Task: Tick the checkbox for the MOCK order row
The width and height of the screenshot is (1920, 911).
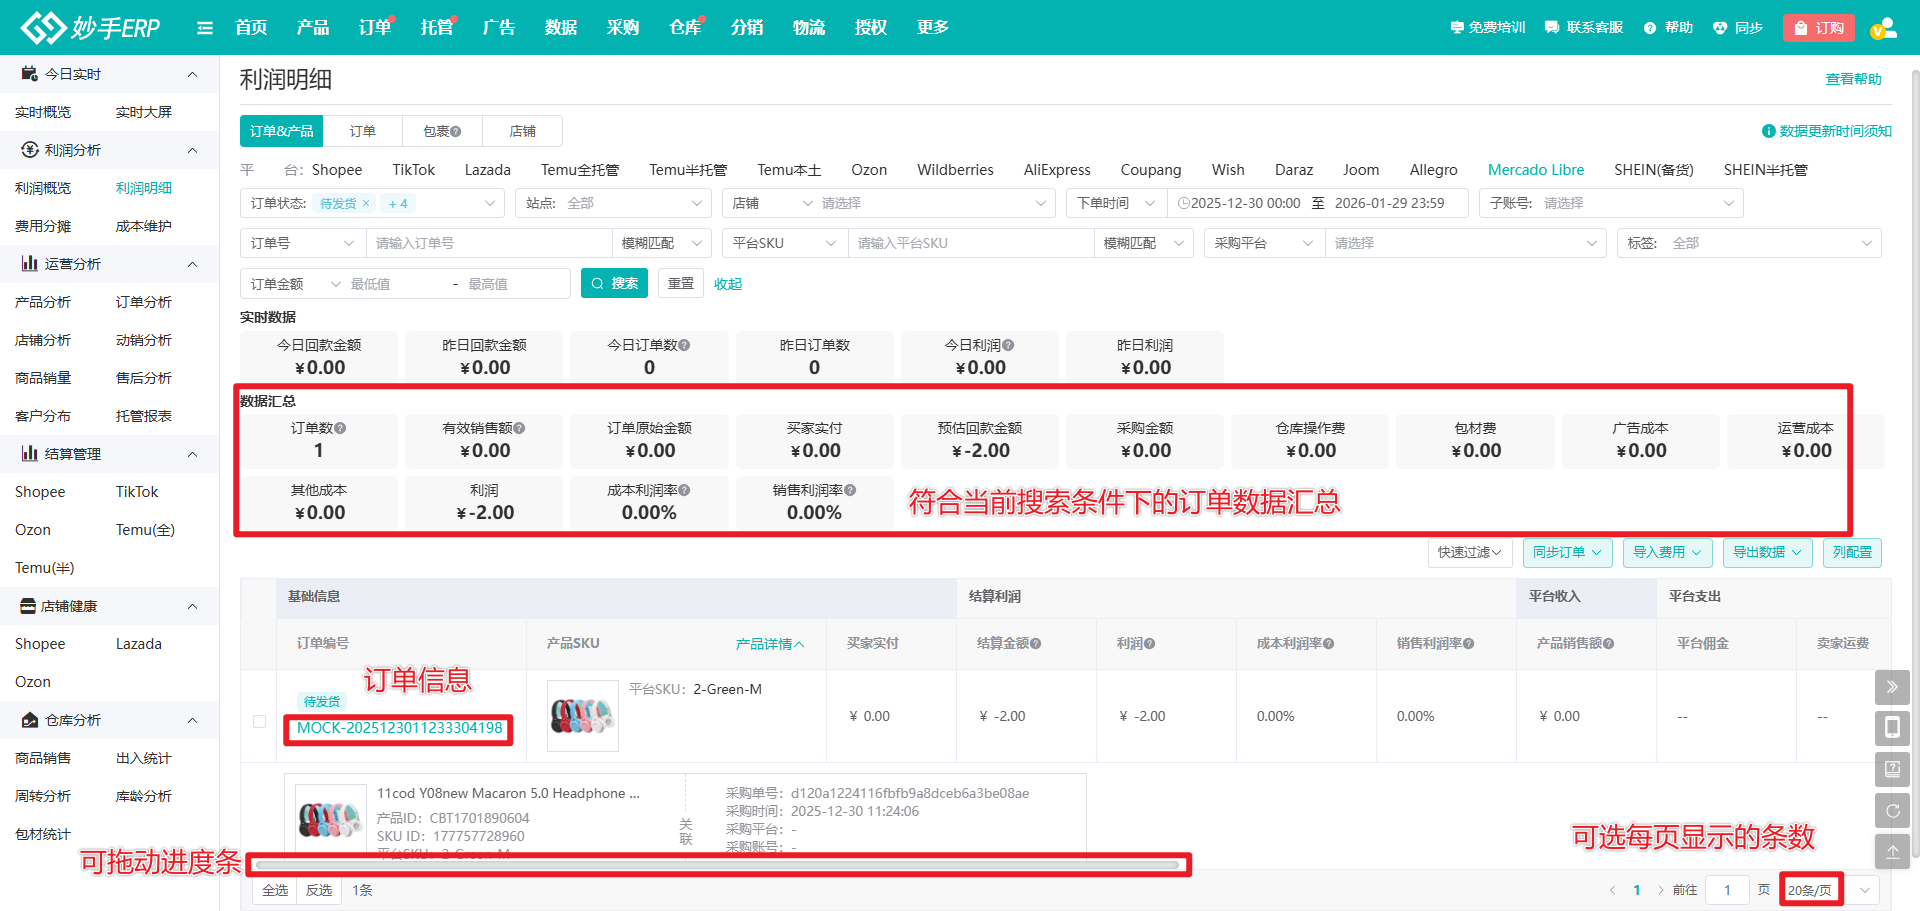Action: pos(260,721)
